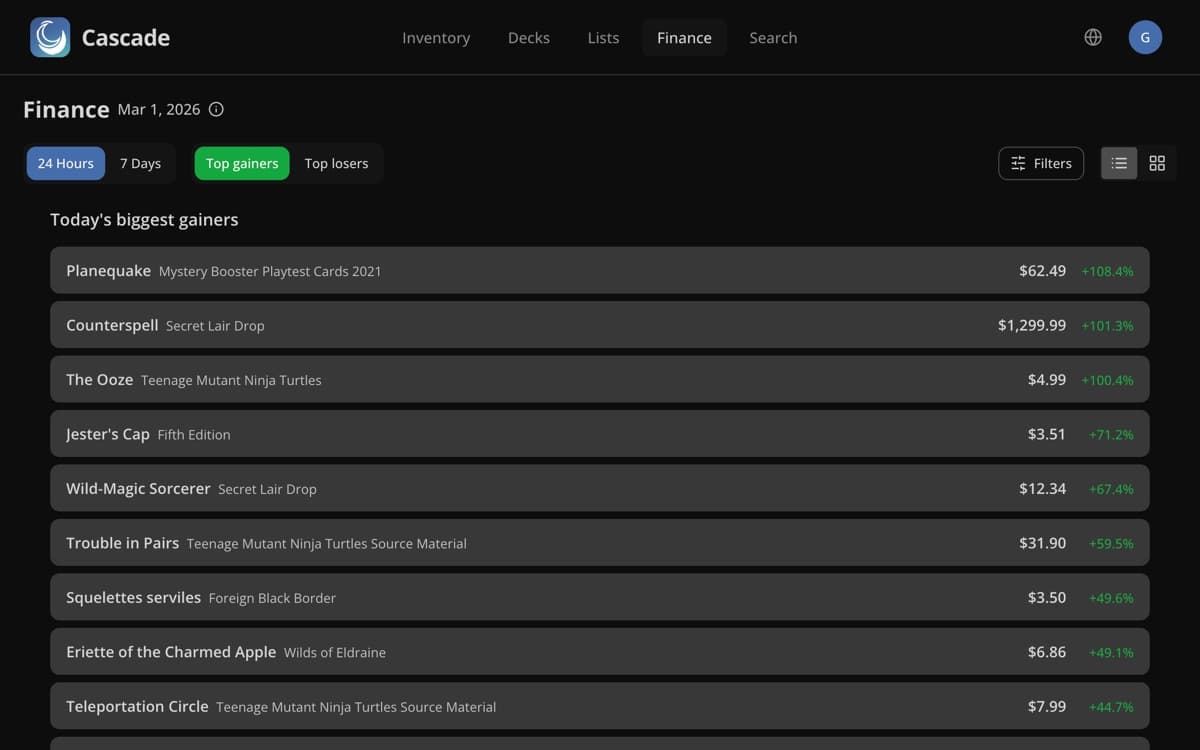
Task: Open the user avatar "G" menu
Action: point(1145,37)
